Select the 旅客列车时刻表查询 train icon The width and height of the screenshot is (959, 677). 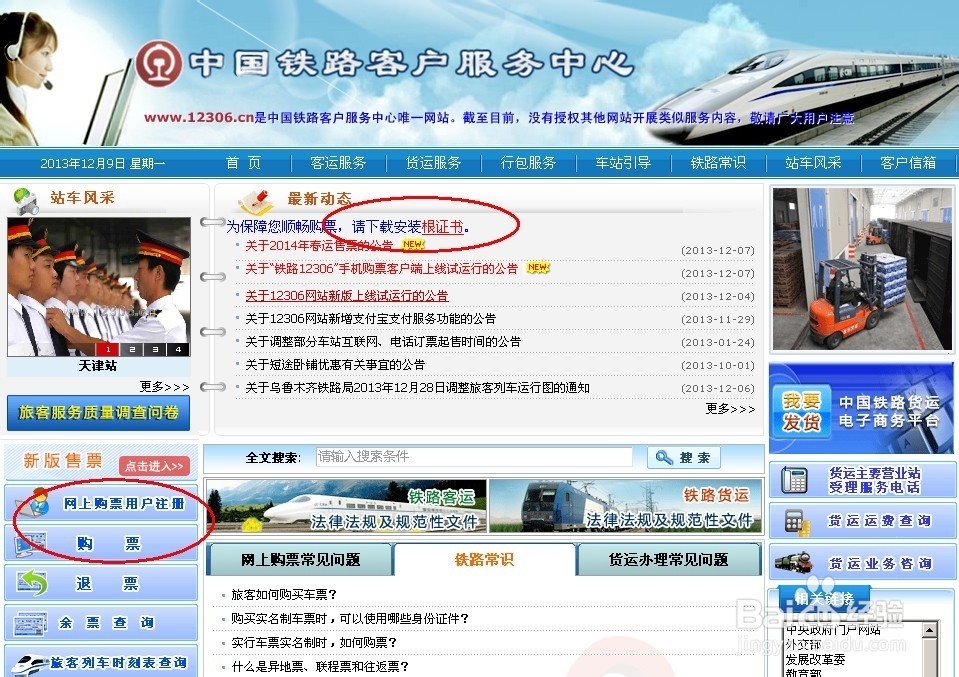tap(32, 662)
